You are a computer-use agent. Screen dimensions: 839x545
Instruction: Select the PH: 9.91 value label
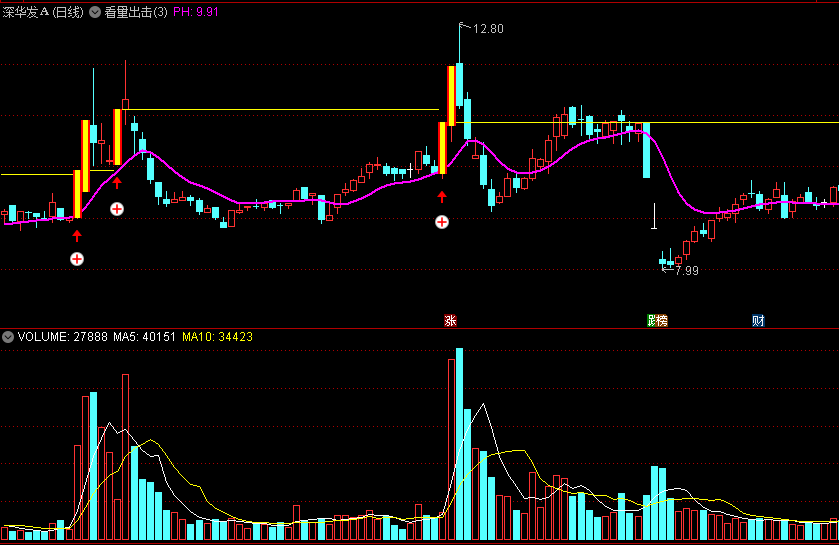[196, 12]
